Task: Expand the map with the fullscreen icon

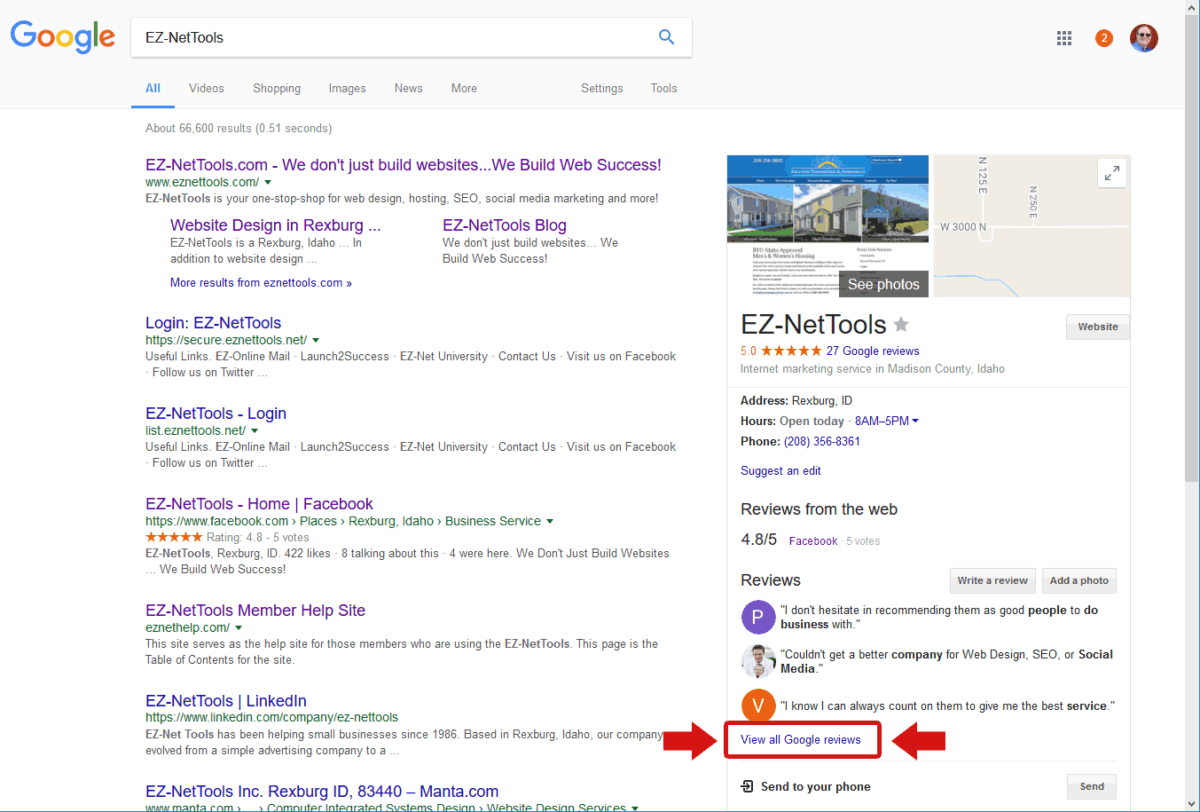Action: pyautogui.click(x=1111, y=173)
